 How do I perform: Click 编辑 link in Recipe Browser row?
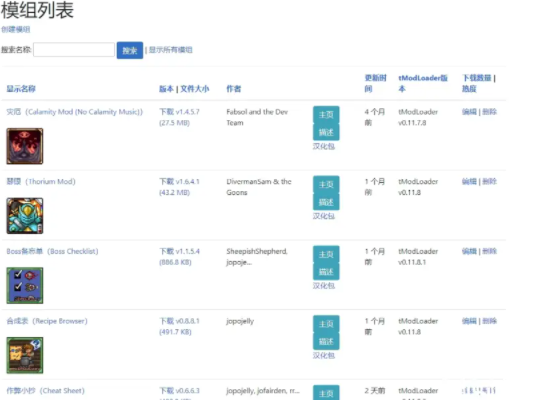(469, 321)
